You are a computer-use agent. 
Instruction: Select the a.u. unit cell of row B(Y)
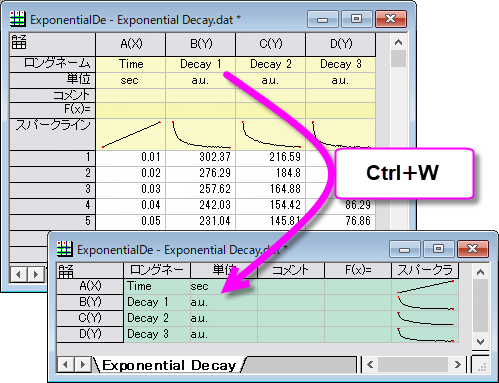coord(224,302)
